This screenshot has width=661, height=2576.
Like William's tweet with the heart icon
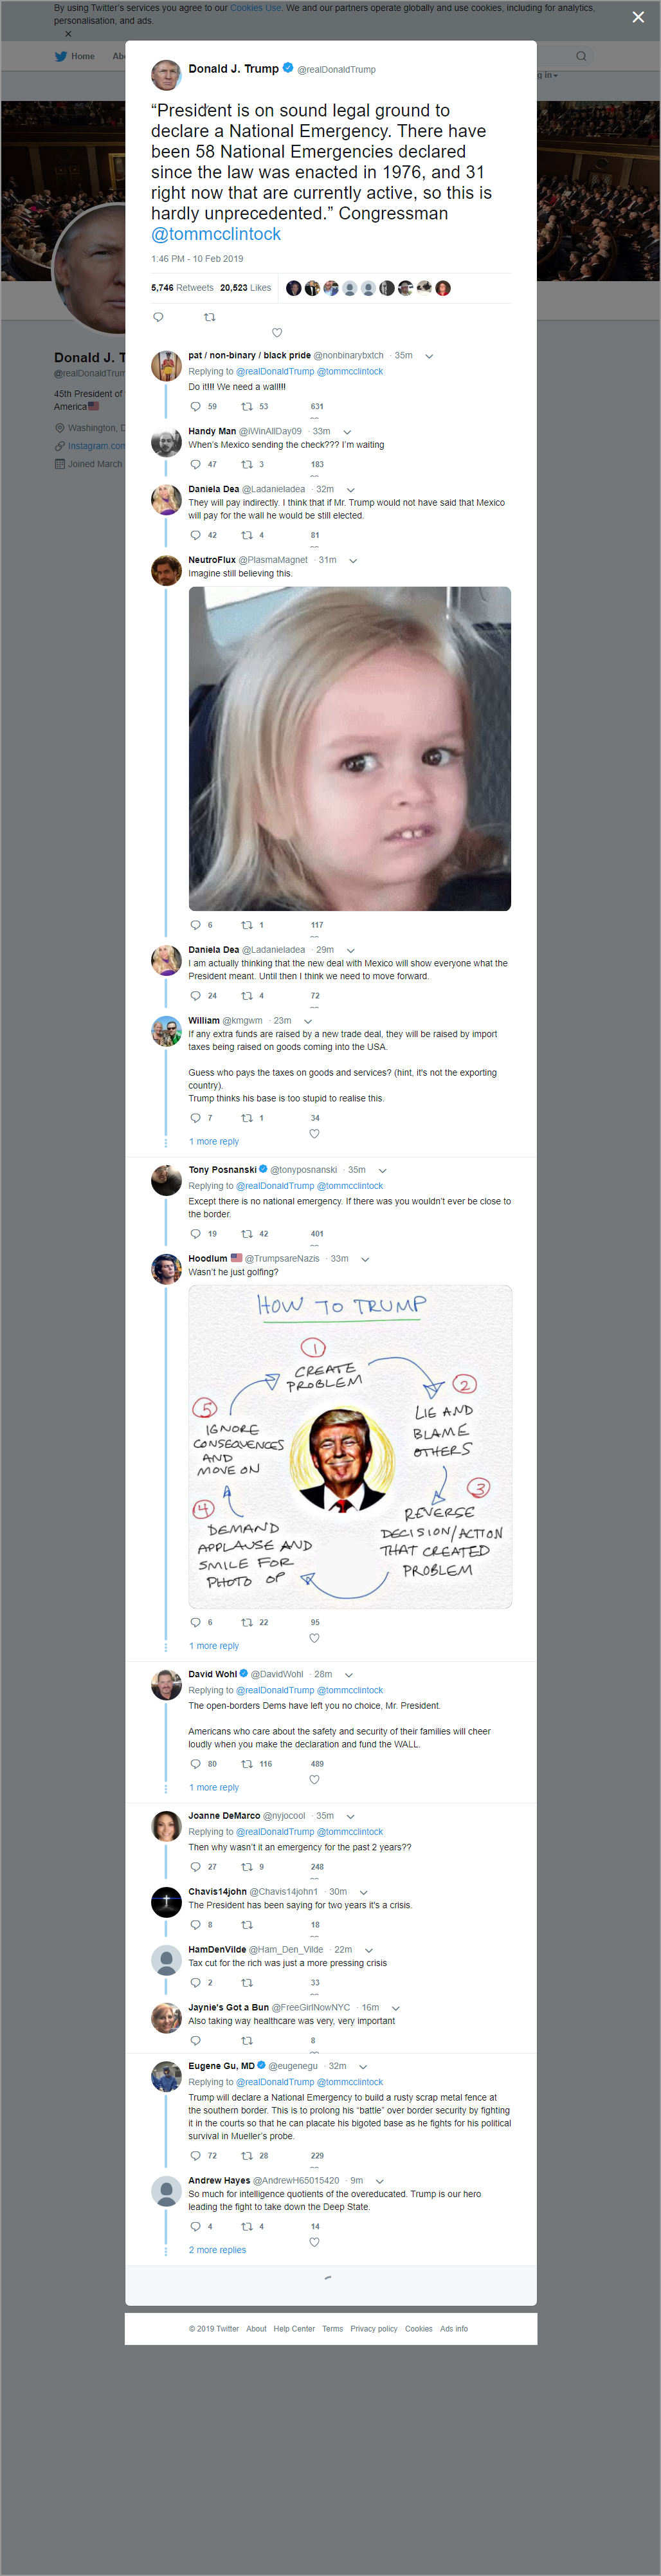click(x=314, y=1133)
